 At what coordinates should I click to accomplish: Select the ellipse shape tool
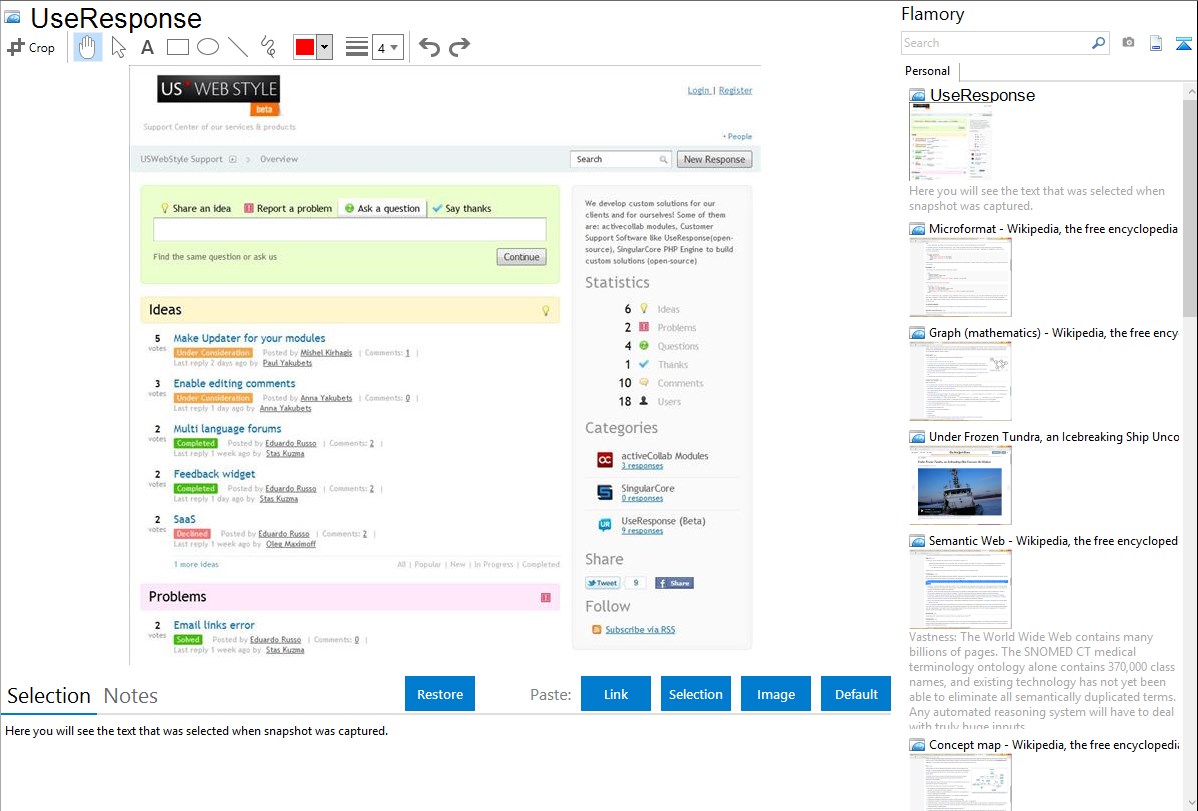208,47
